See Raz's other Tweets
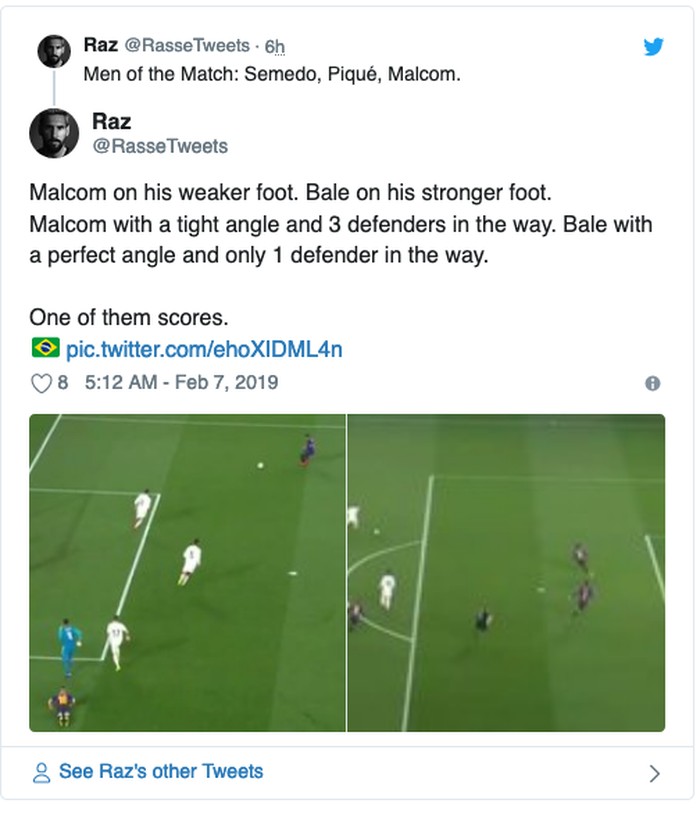Viewport: 700px width, 814px height. 160,772
